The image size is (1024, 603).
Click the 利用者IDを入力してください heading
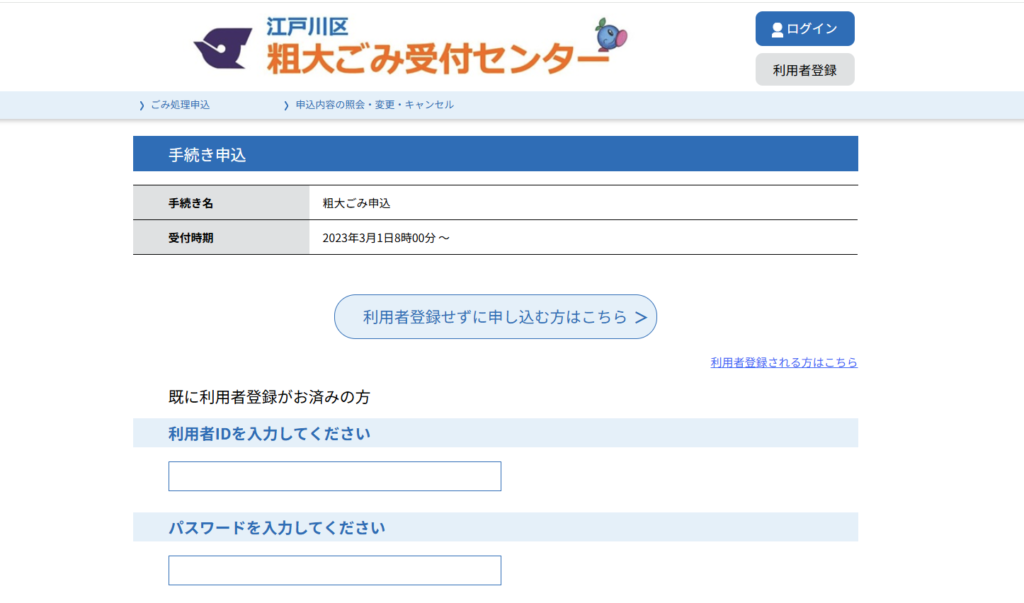pyautogui.click(x=269, y=433)
